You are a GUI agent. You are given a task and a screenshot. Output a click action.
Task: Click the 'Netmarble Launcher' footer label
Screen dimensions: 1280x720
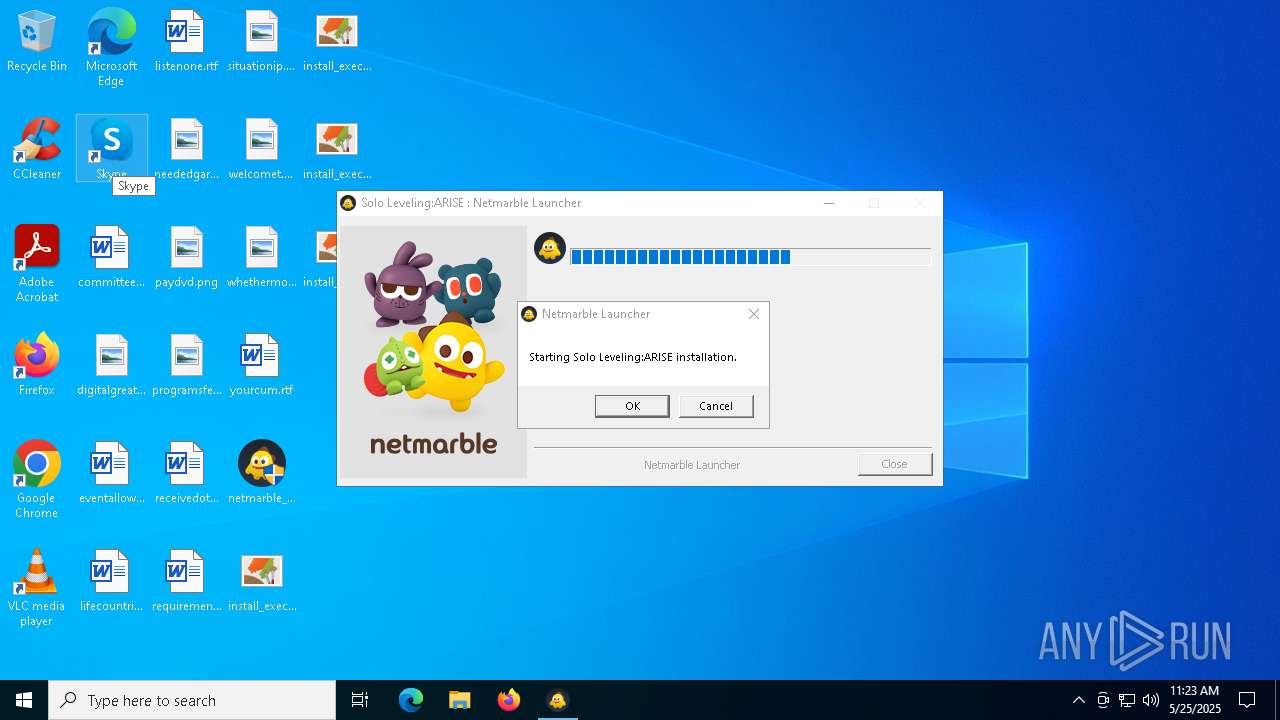692,465
